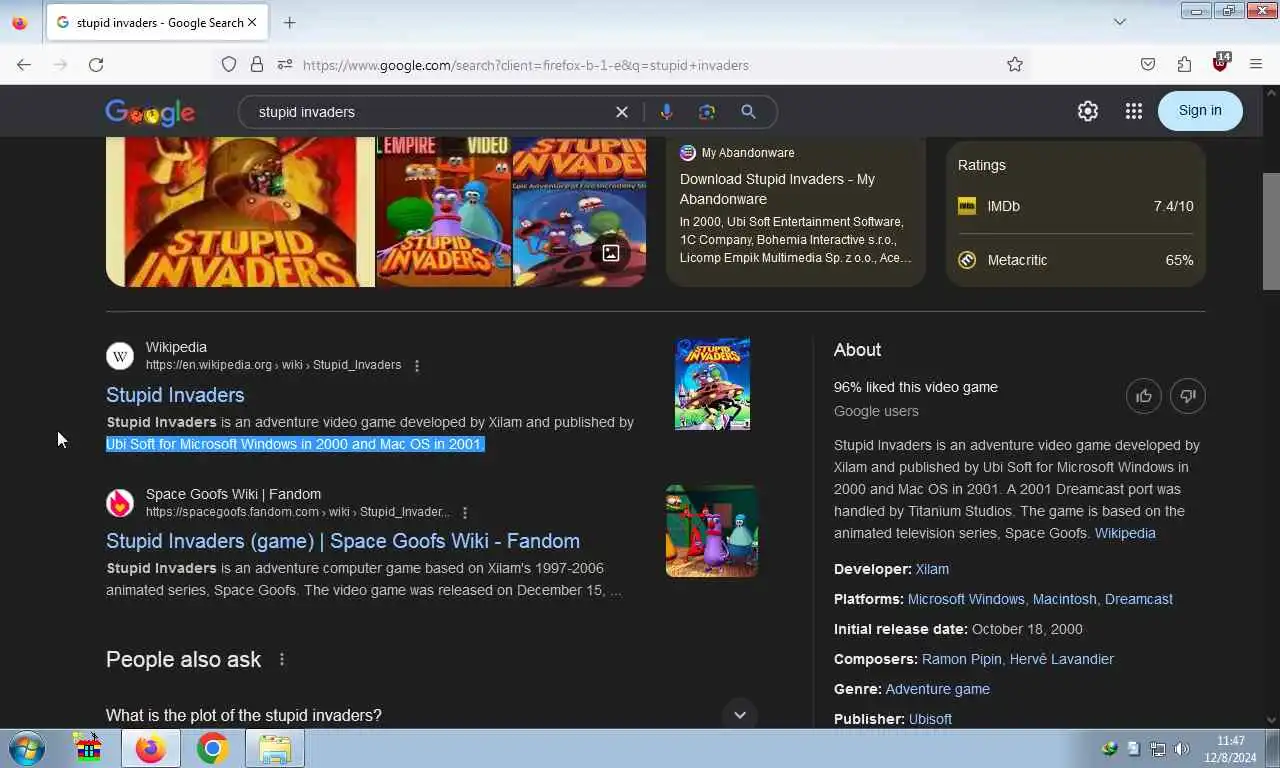
Task: Like this video game thumbs up
Action: [x=1144, y=396]
